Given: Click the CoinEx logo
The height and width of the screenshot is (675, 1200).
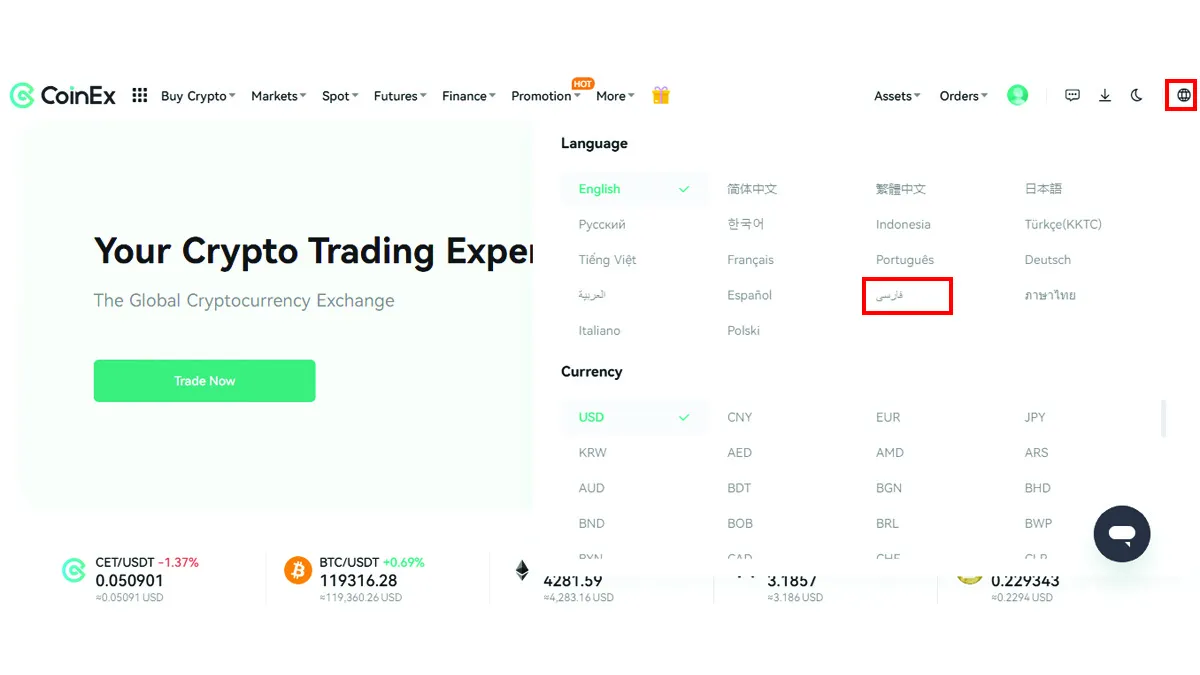Looking at the screenshot, I should click(62, 95).
